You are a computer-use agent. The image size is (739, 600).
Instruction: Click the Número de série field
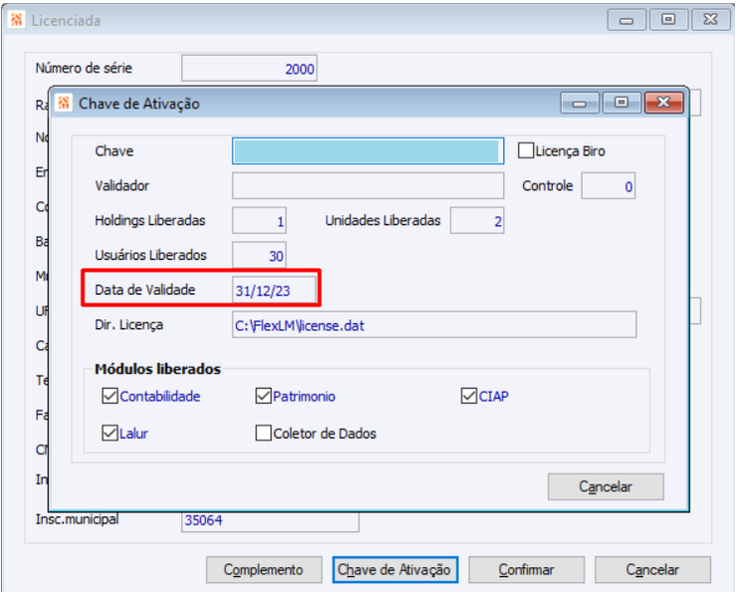(249, 68)
